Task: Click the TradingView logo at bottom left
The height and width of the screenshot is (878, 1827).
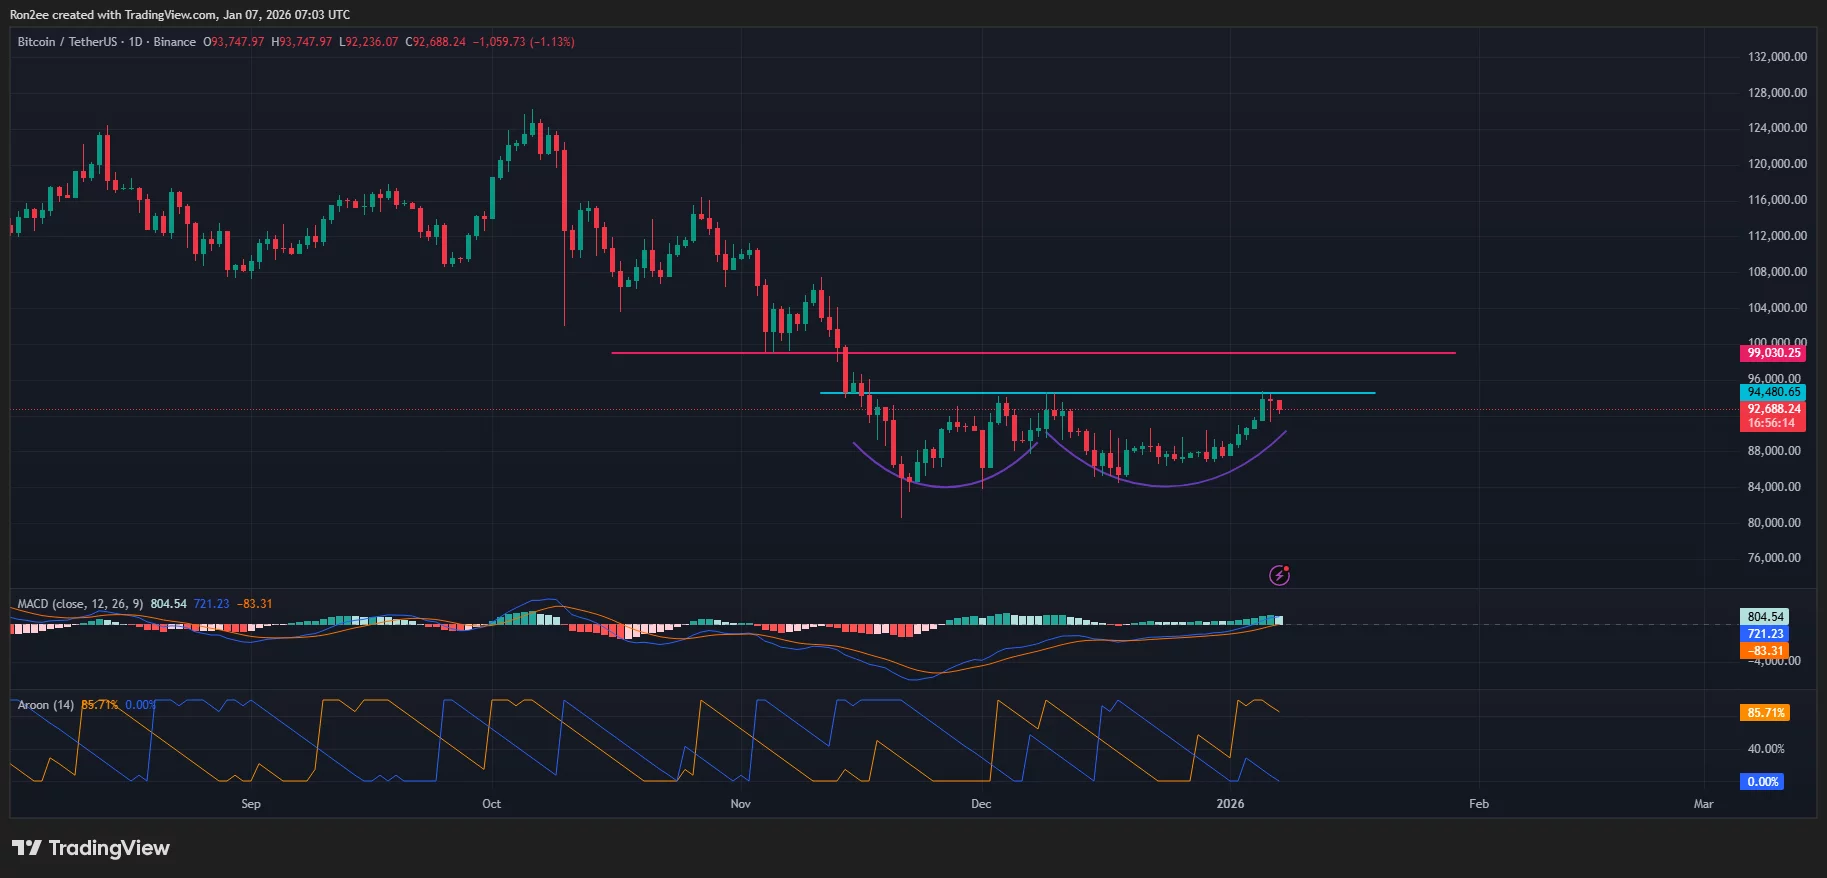Action: [91, 848]
